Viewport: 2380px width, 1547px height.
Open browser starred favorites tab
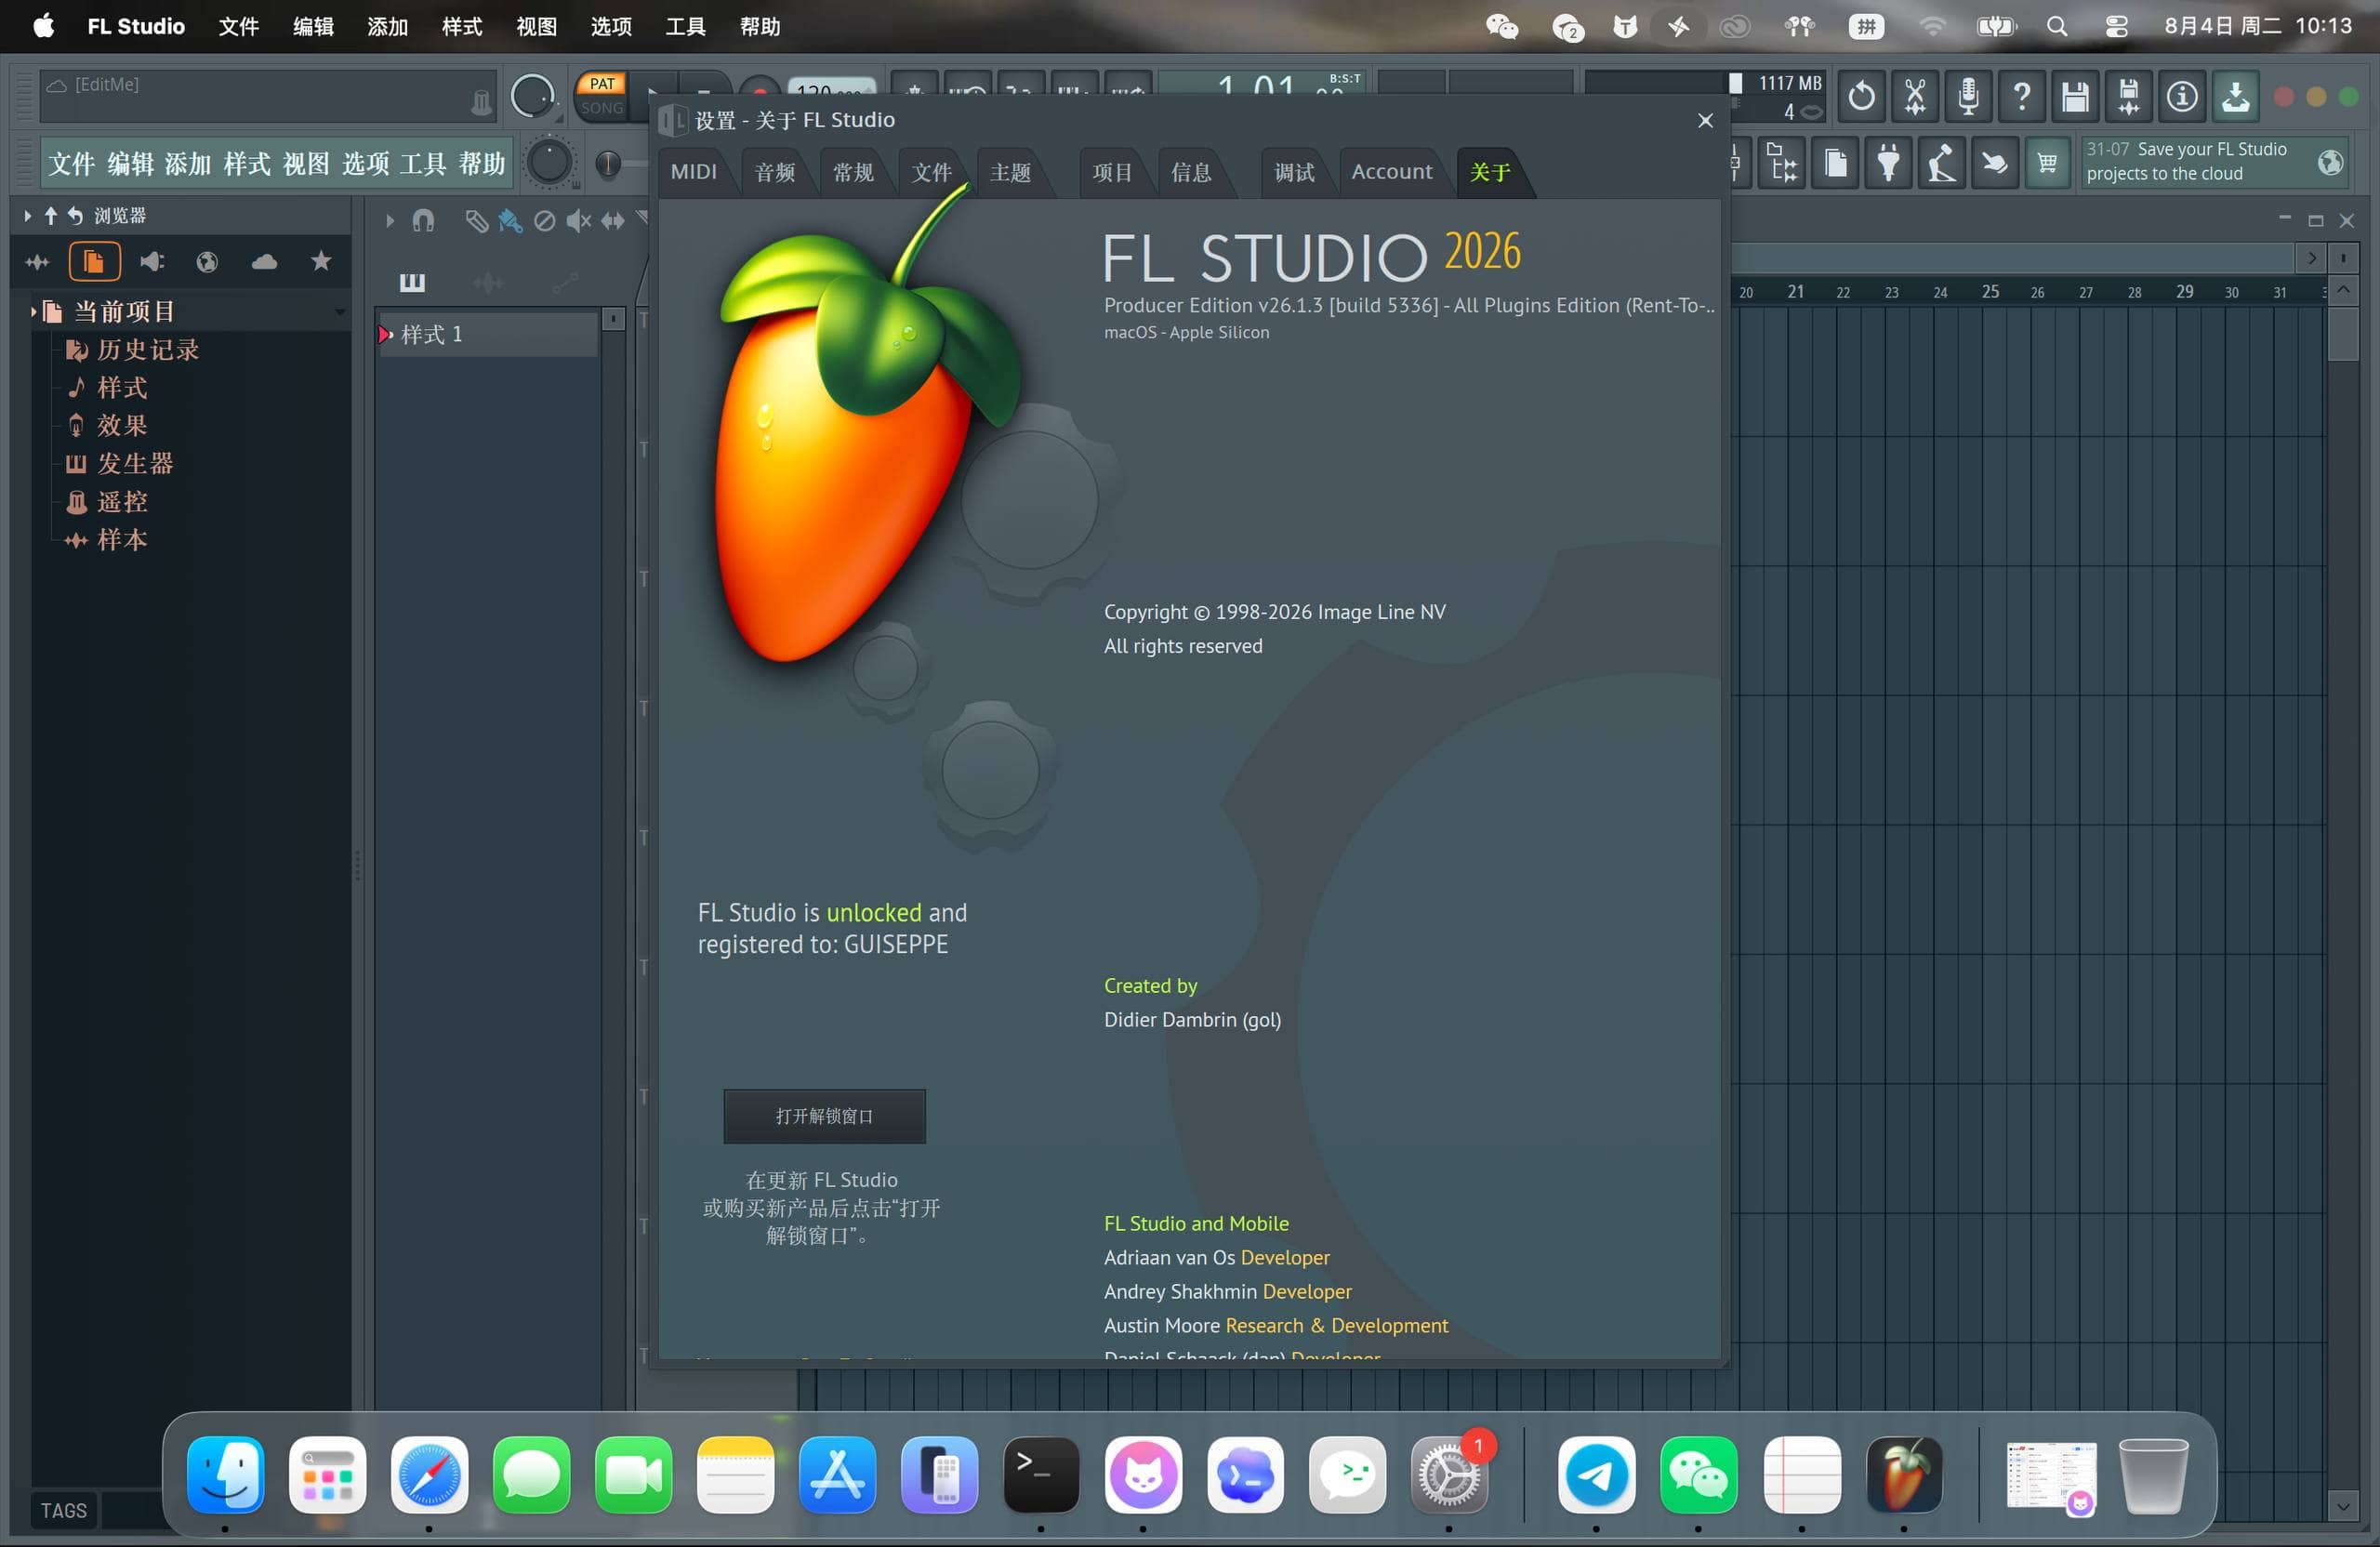click(321, 261)
